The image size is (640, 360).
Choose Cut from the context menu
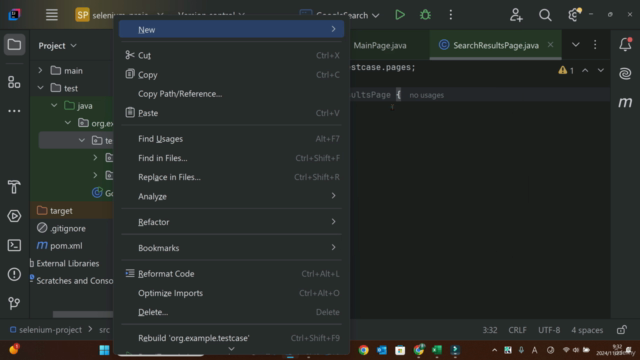click(x=231, y=55)
